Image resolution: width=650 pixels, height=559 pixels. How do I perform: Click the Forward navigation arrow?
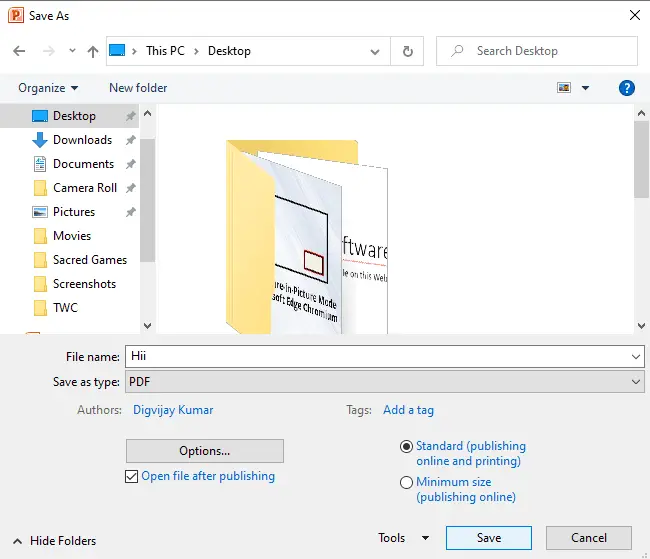pos(49,51)
